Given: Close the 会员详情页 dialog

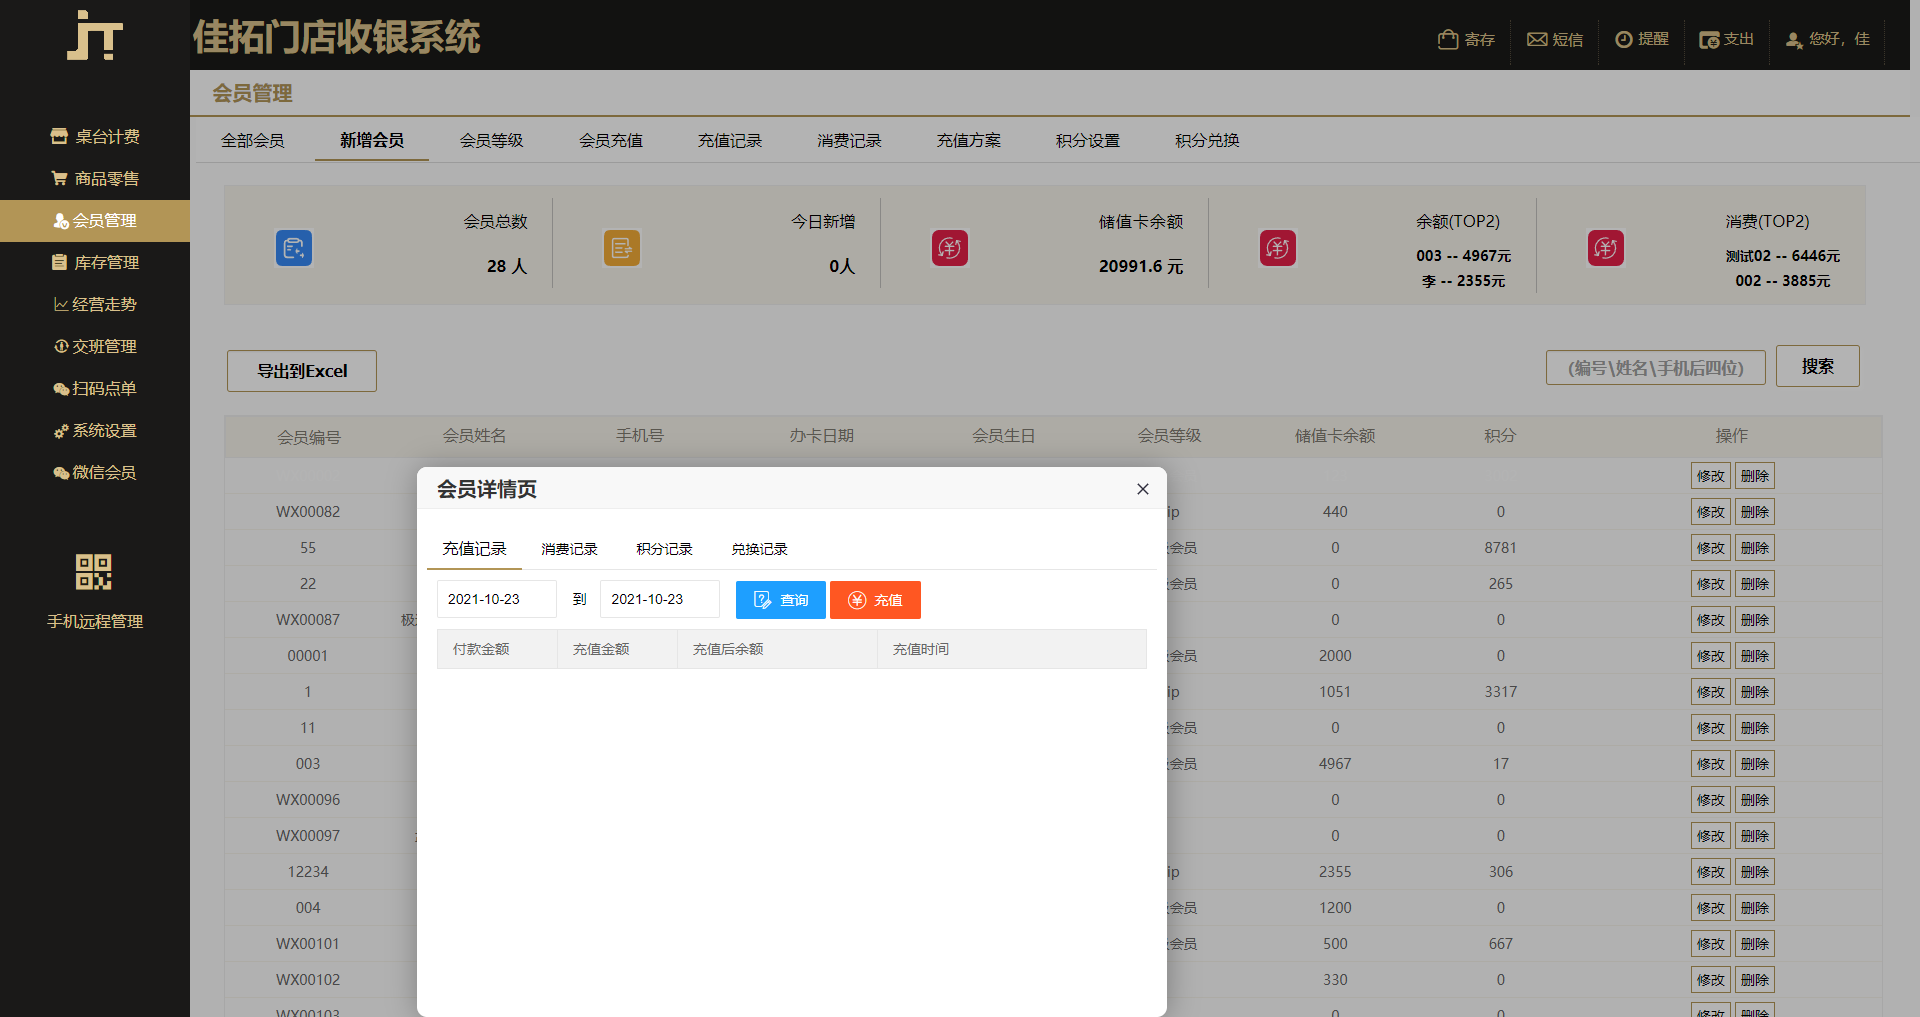Looking at the screenshot, I should point(1143,489).
